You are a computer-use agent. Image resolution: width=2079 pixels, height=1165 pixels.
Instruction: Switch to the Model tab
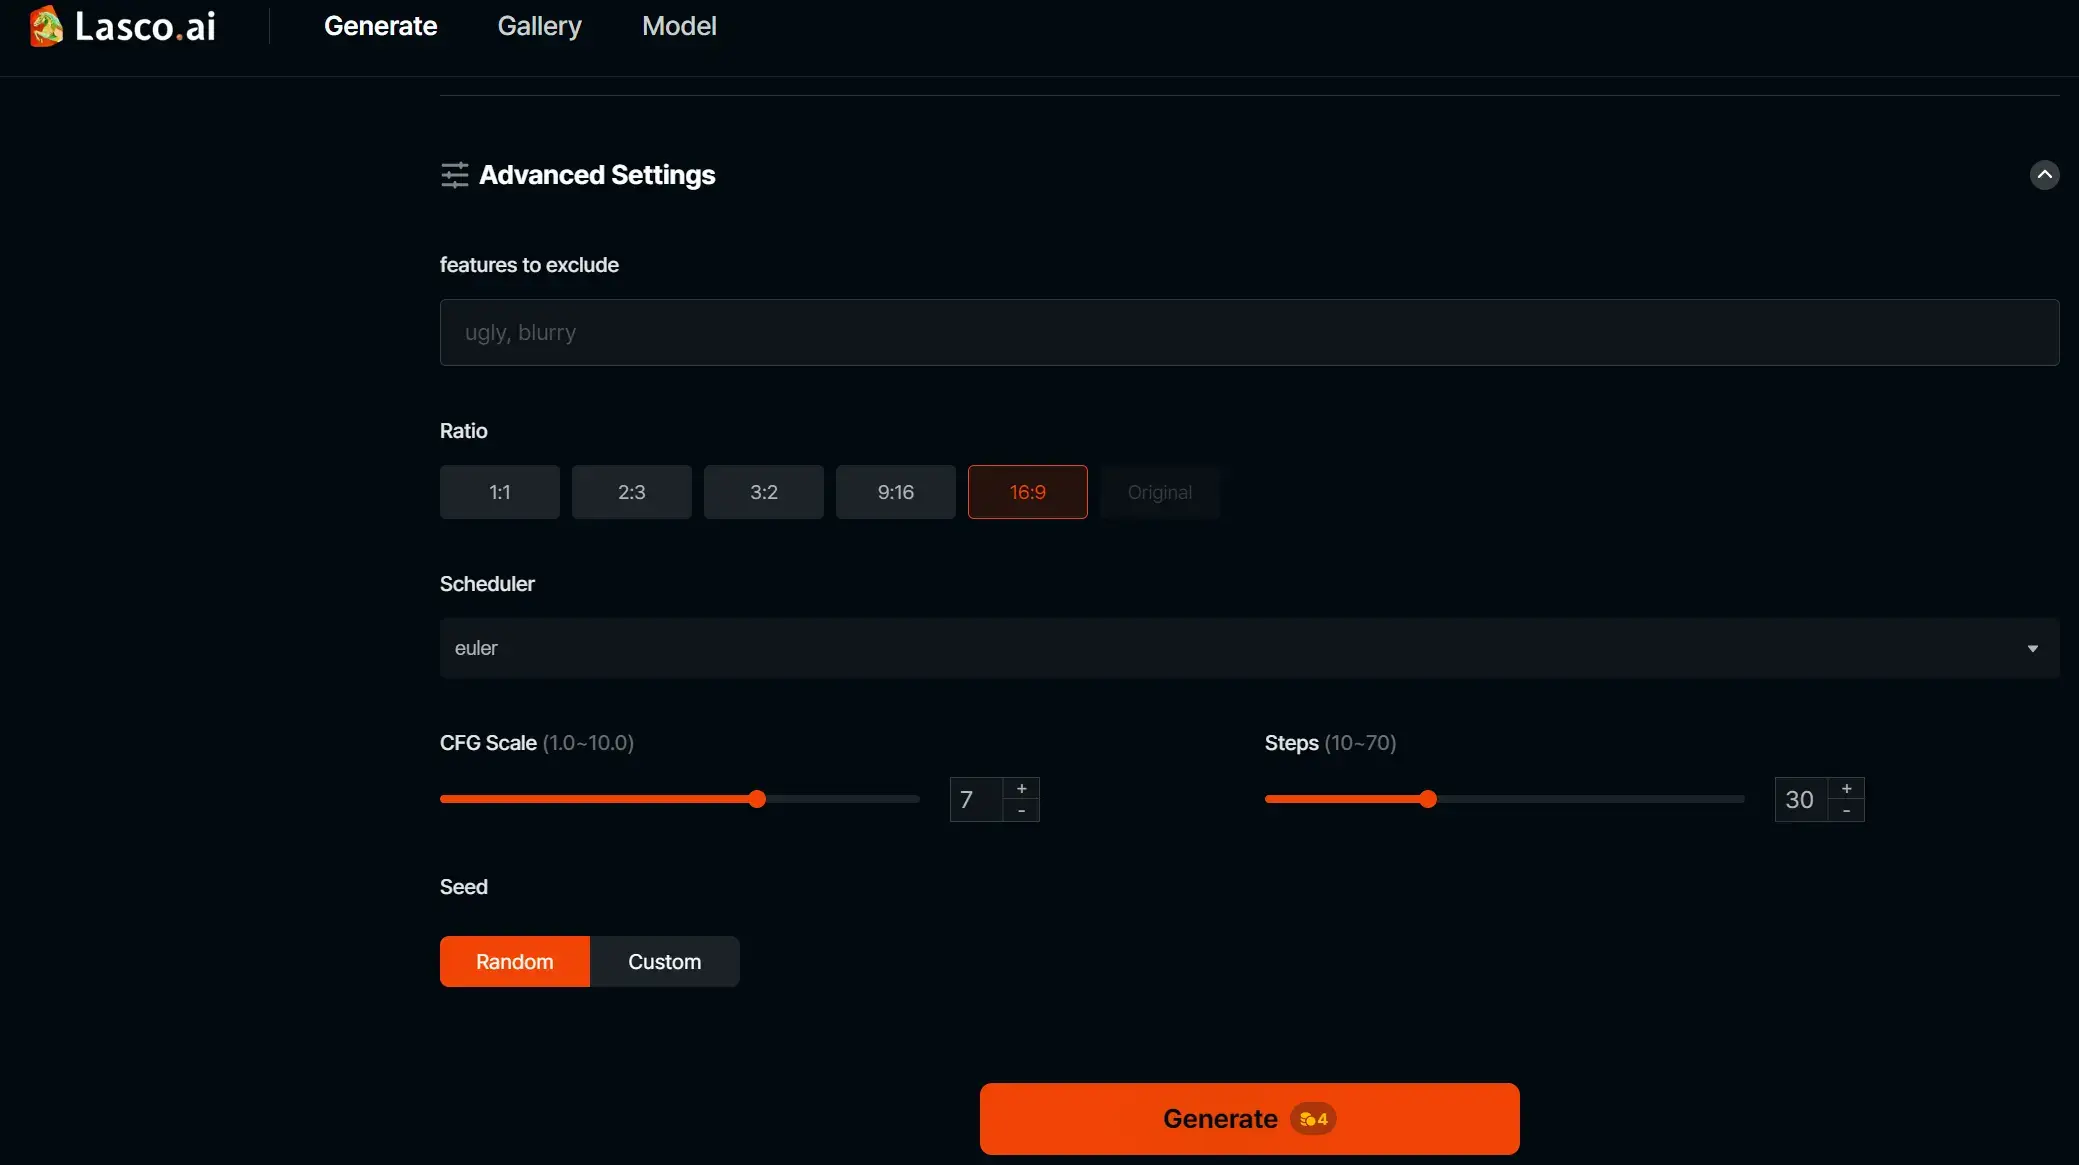pyautogui.click(x=679, y=26)
